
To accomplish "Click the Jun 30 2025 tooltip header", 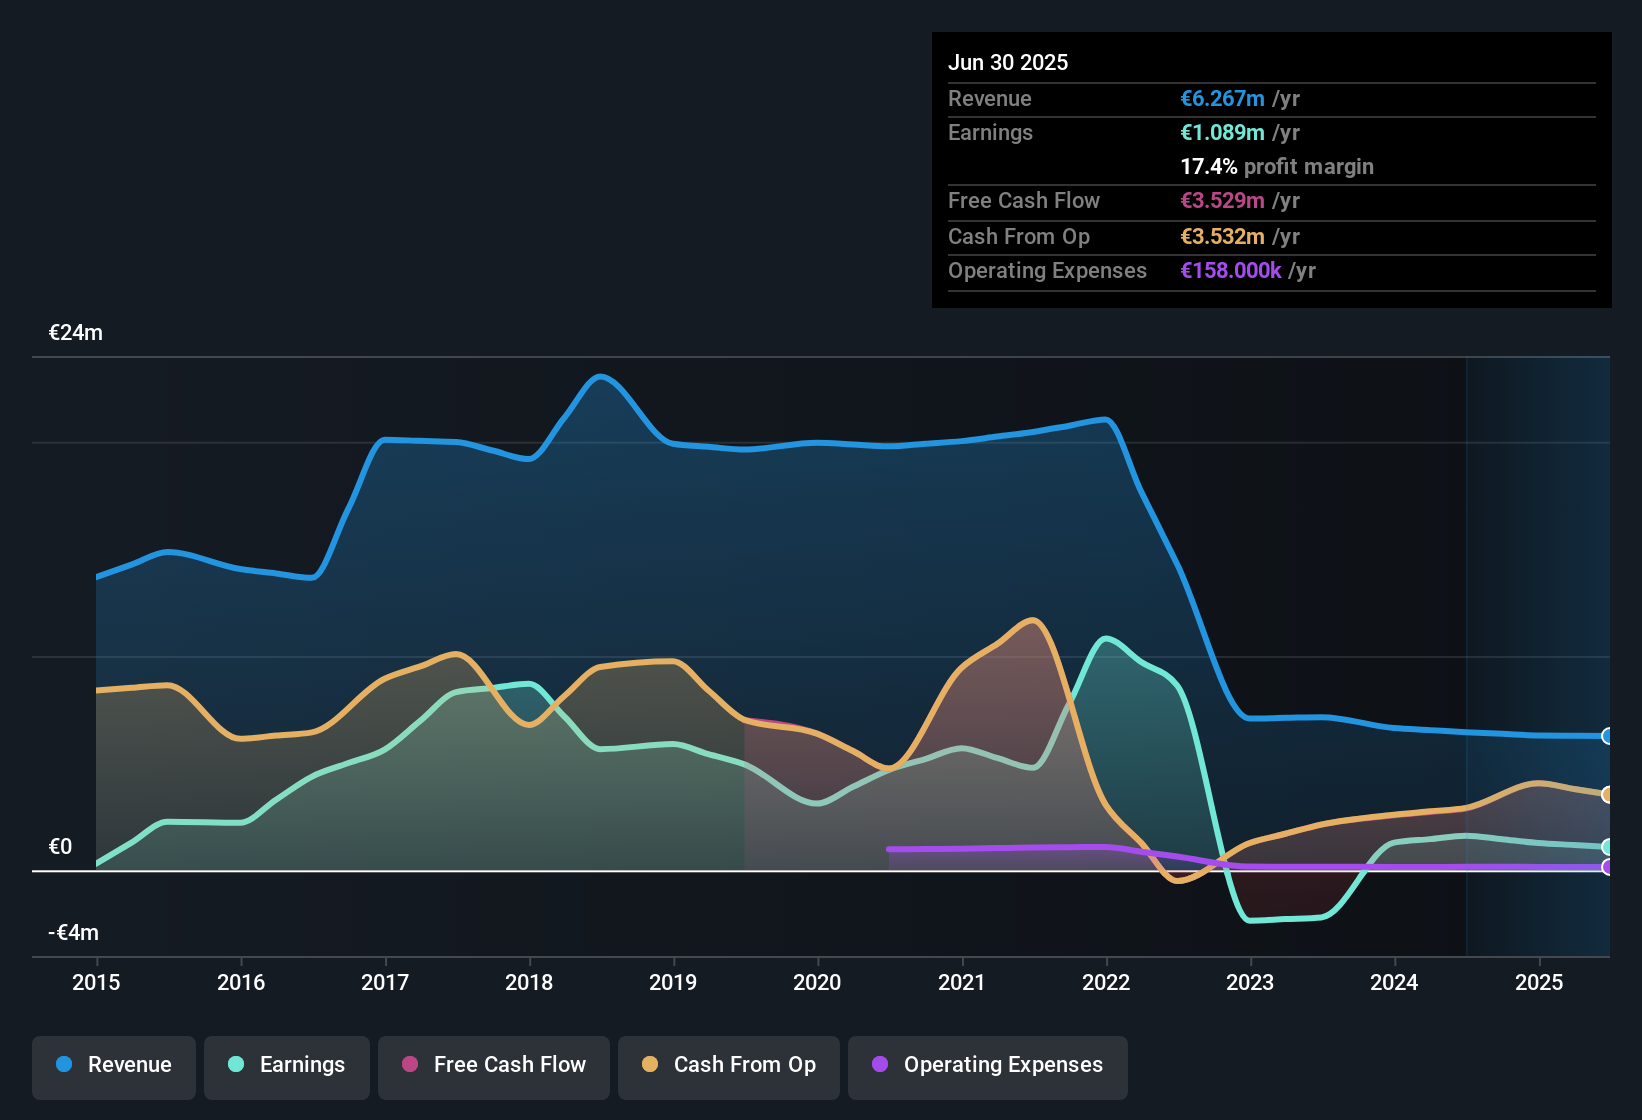I will coord(1008,62).
